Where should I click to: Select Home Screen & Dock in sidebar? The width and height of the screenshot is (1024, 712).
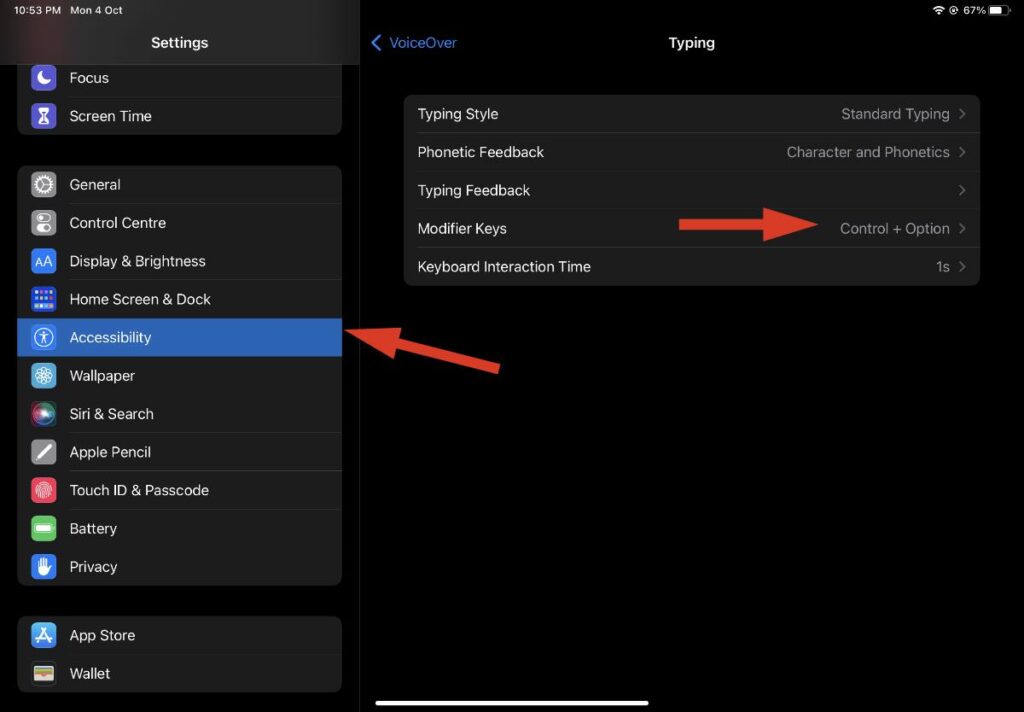click(180, 299)
